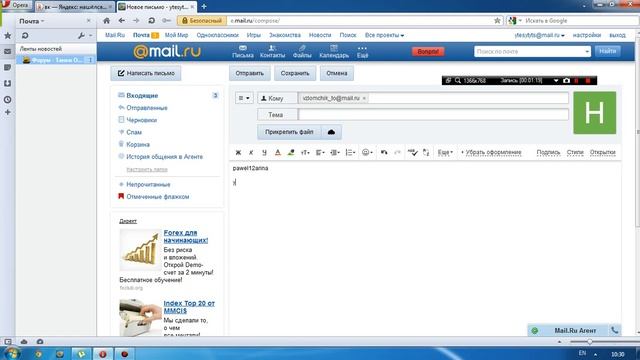This screenshot has width=640, height=360.
Task: Open Календарь section in header
Action: coord(334,52)
